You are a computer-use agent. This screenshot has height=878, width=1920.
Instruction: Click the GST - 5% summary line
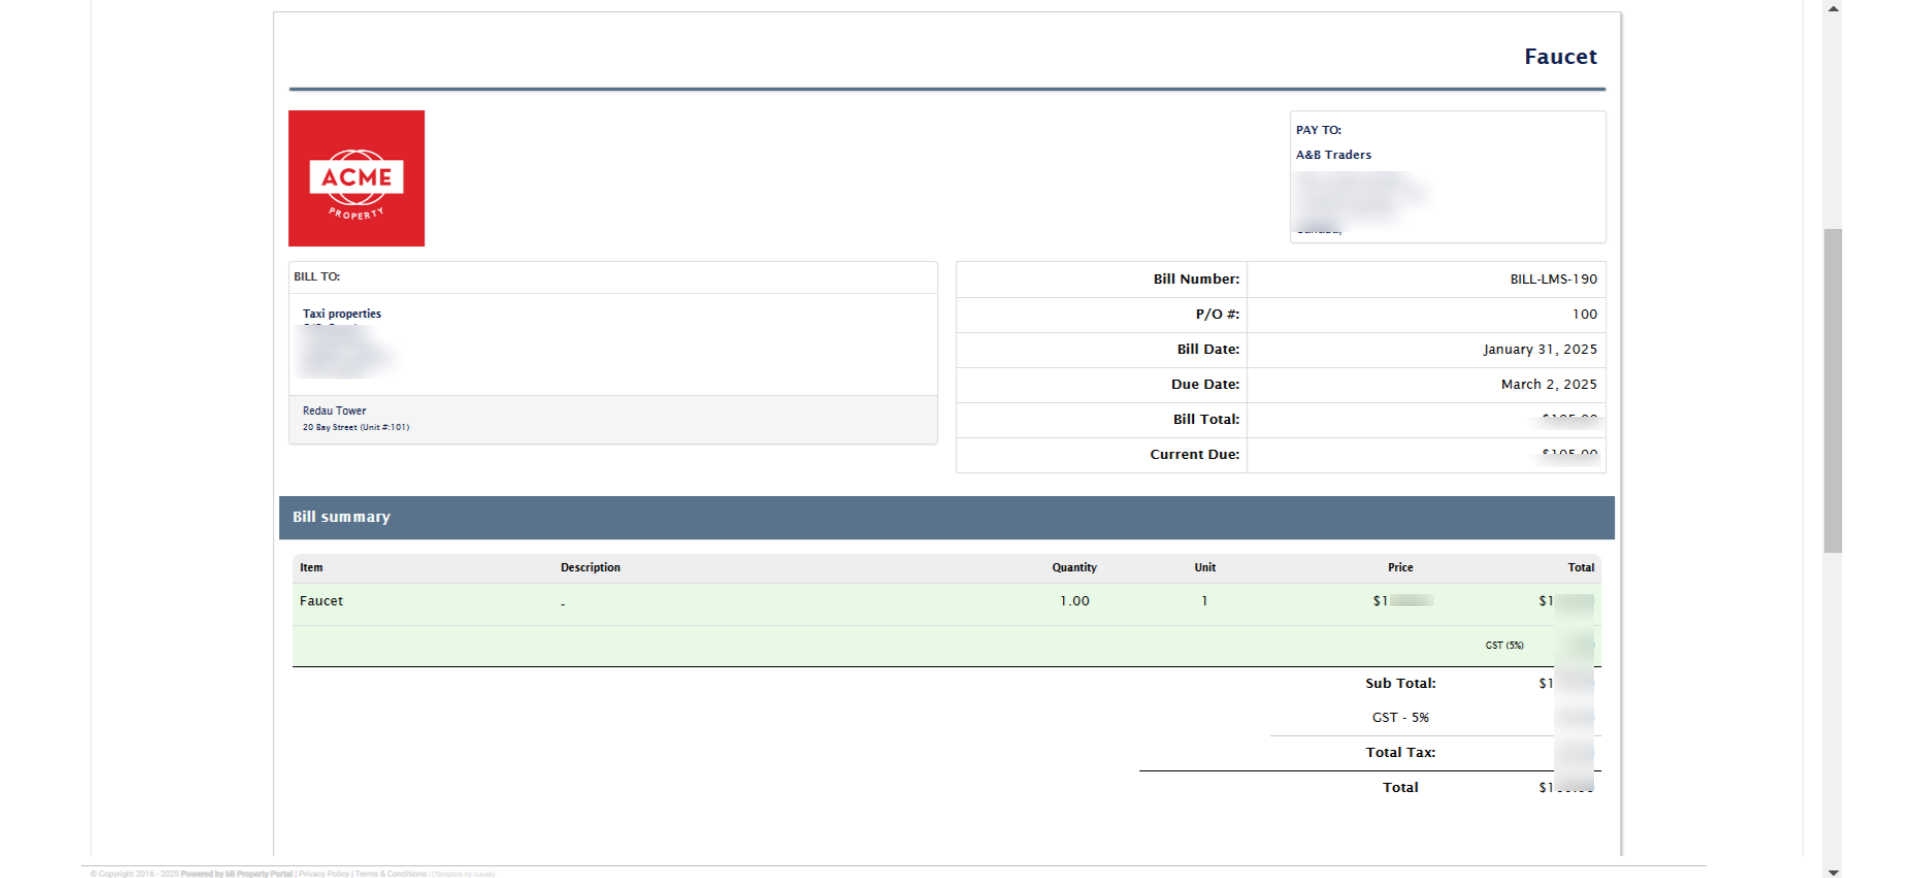click(x=1400, y=718)
